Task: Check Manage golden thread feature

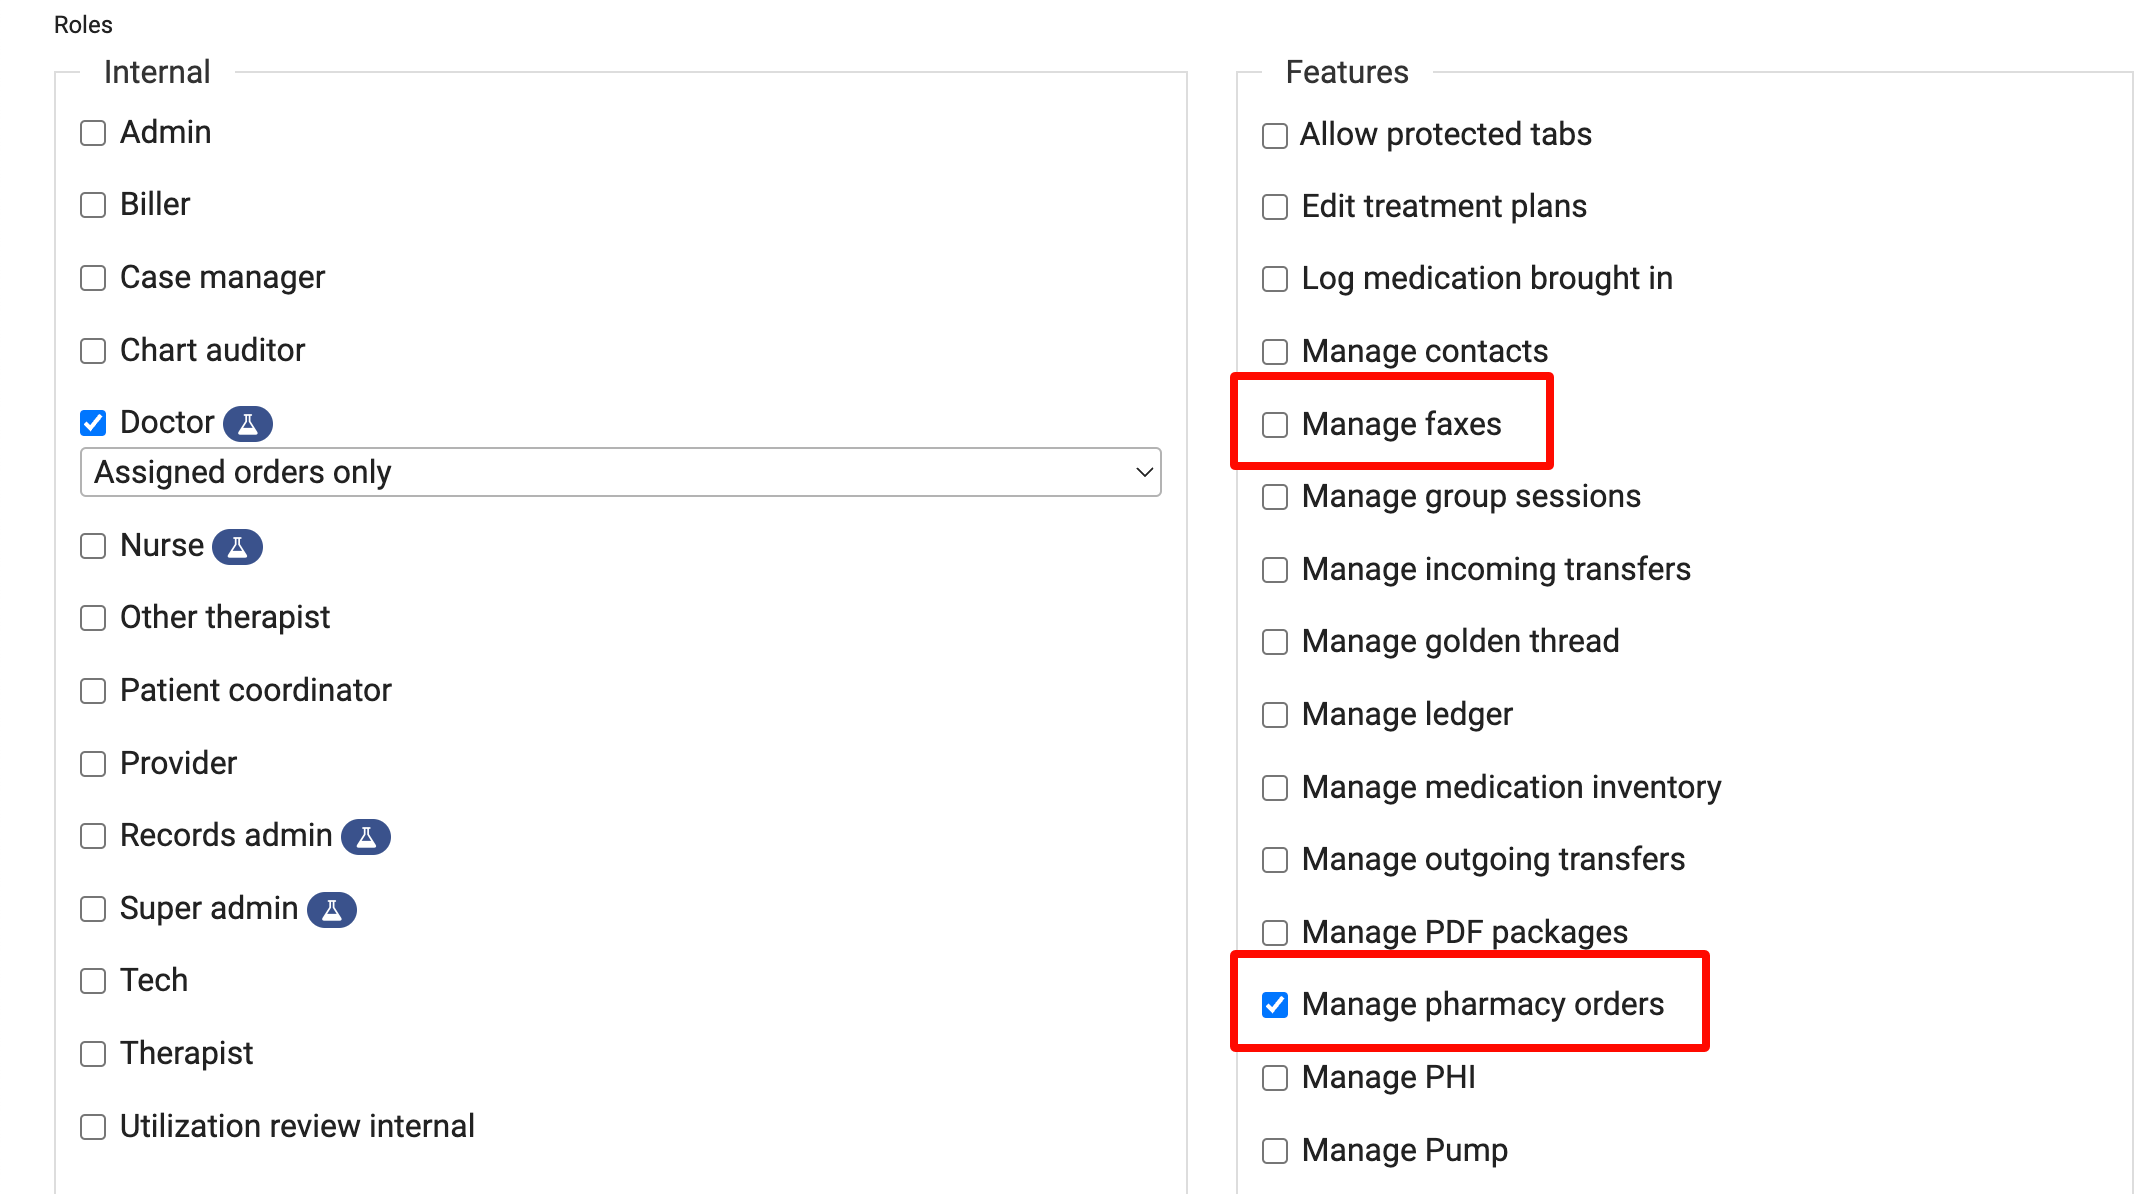Action: click(x=1275, y=642)
